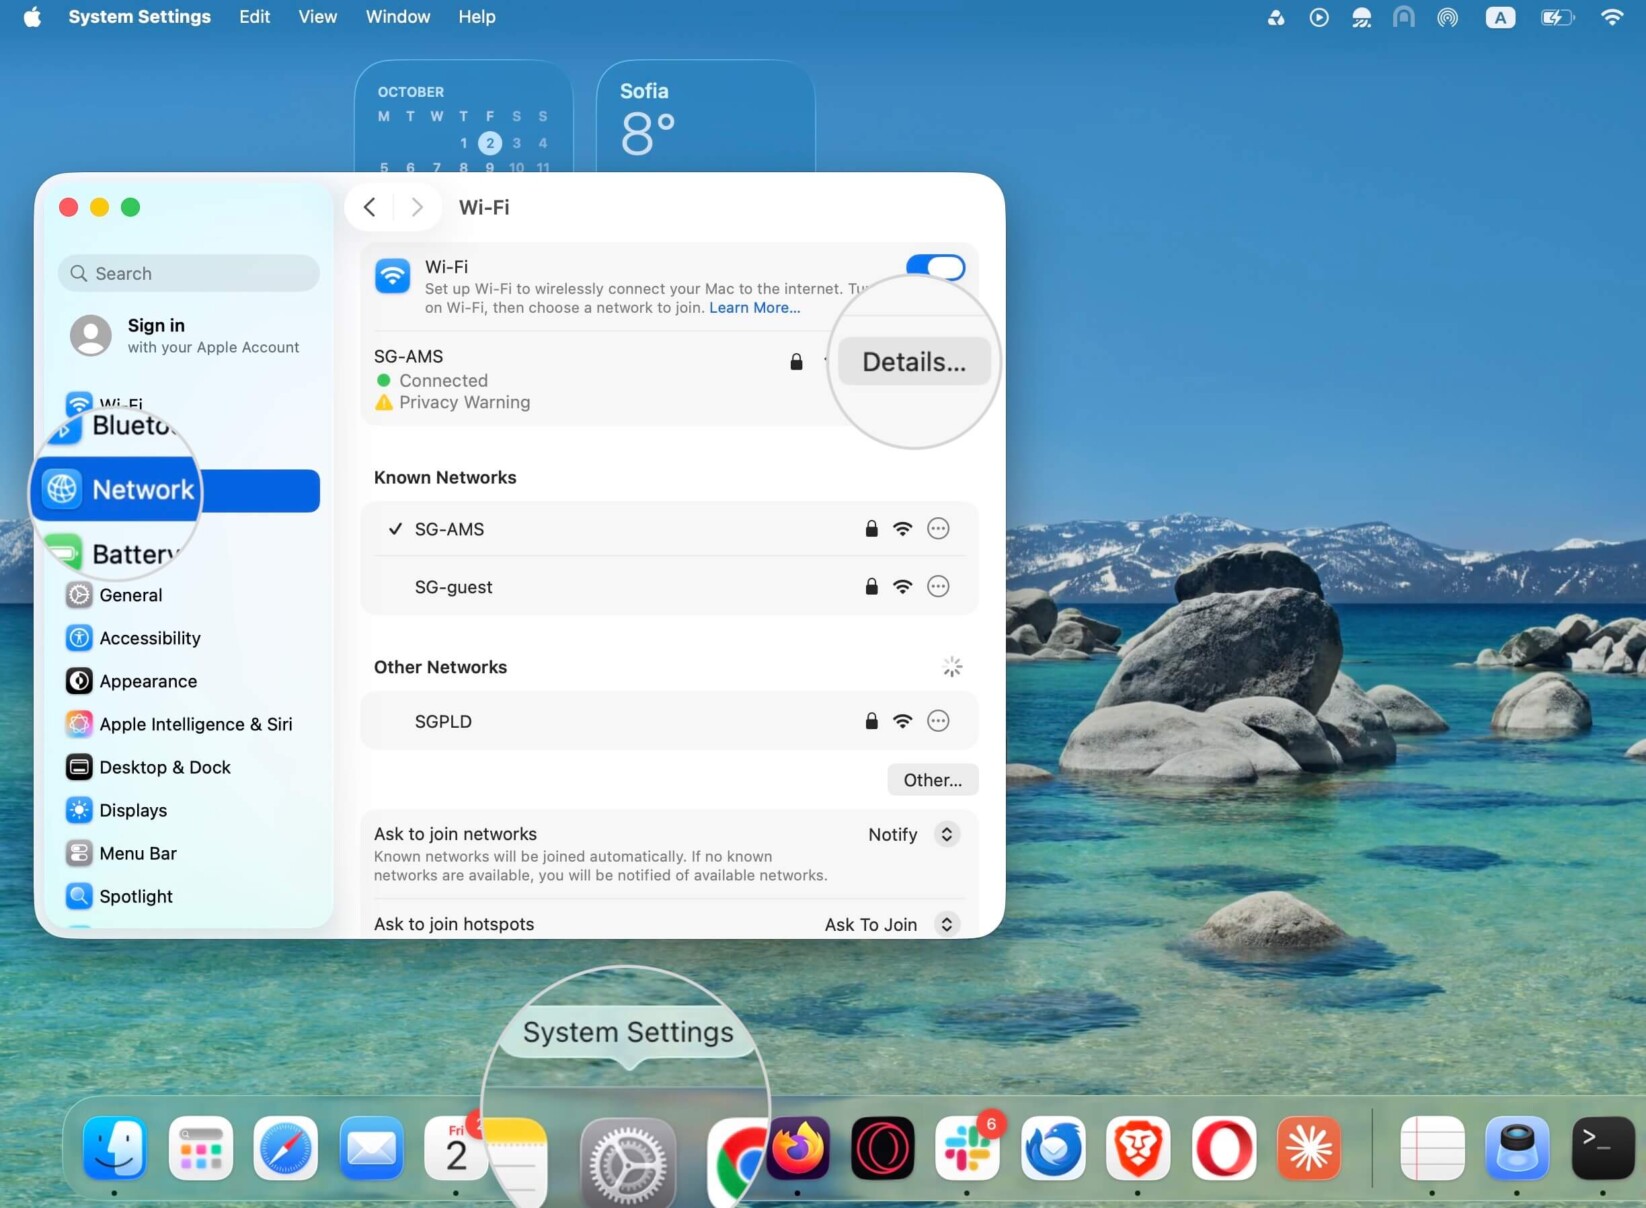1646x1208 pixels.
Task: Open Mail from the Dock
Action: pos(371,1148)
